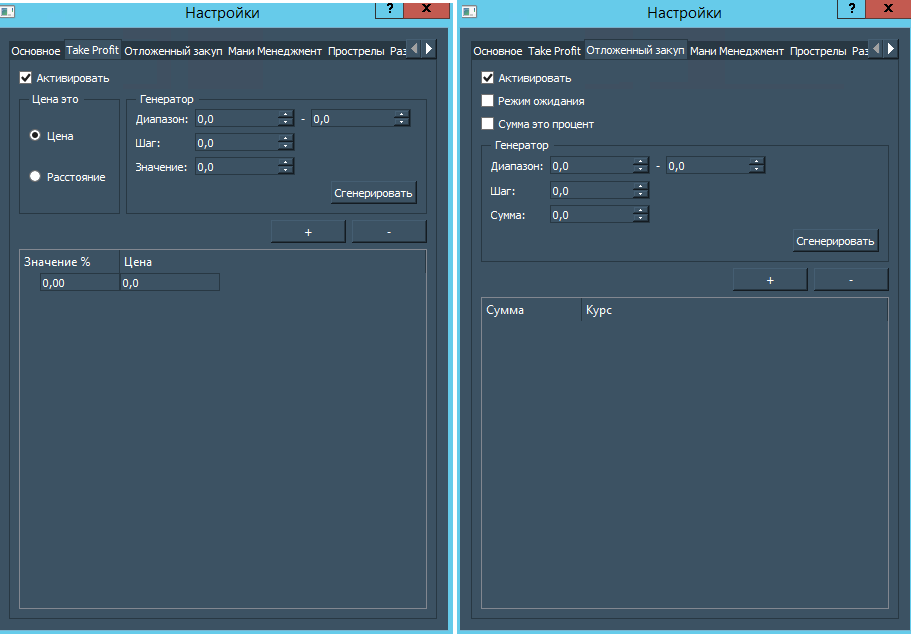This screenshot has width=911, height=634.
Task: Click the 0,00 cell under Значение %
Action: click(80, 283)
